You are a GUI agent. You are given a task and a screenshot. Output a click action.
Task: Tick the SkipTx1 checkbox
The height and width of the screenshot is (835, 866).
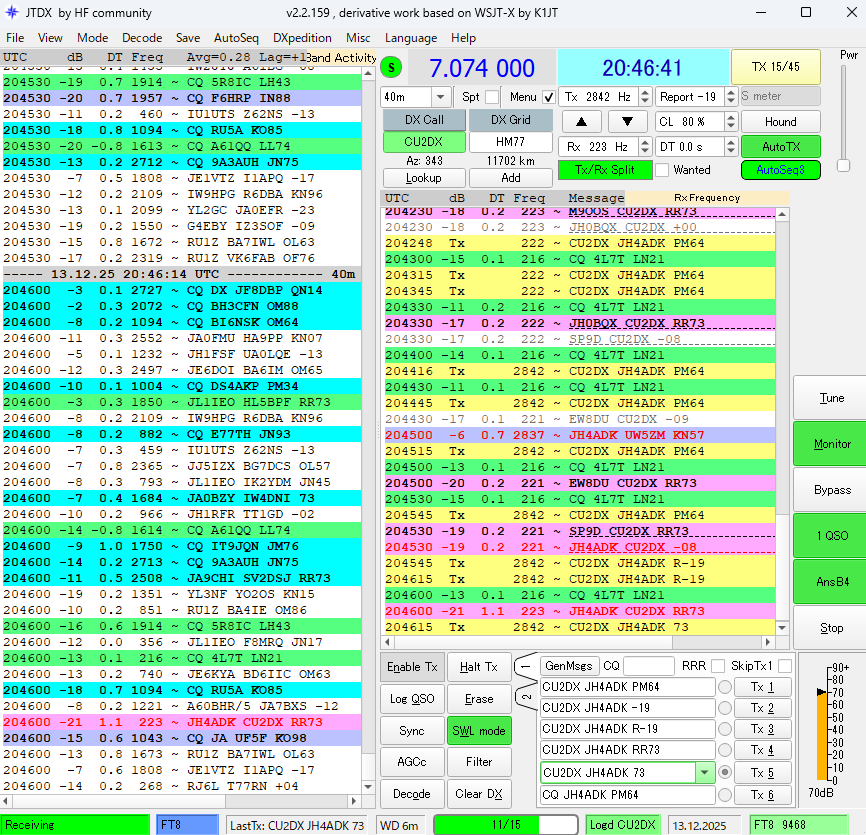[784, 666]
